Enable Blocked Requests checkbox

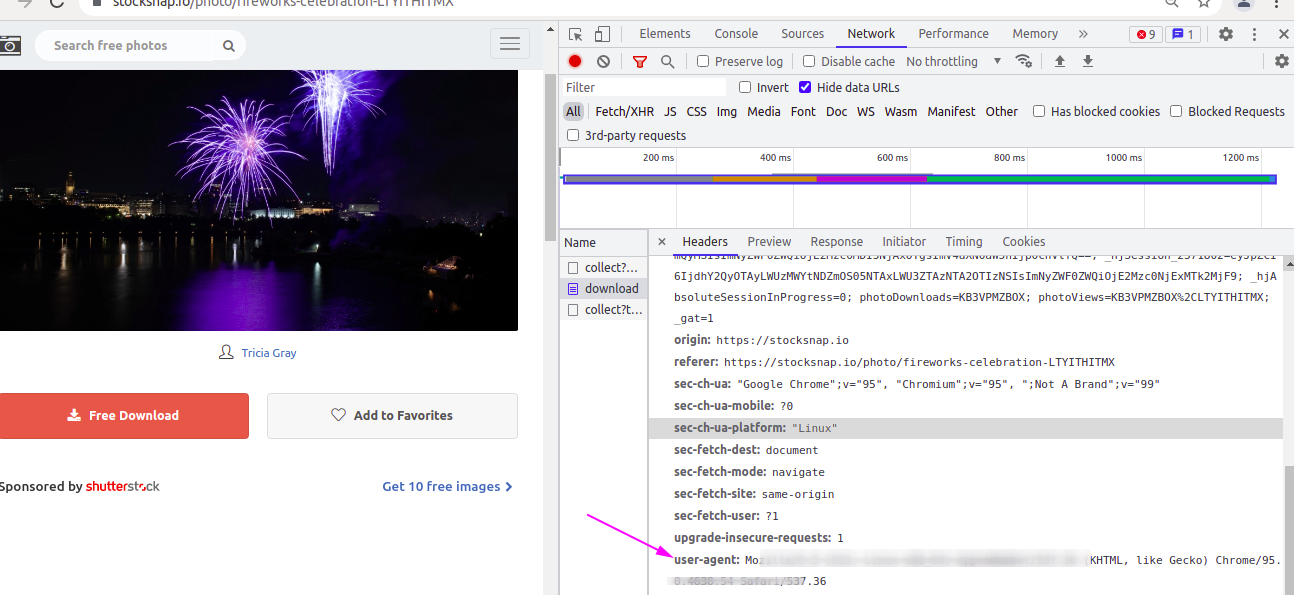click(x=1176, y=111)
